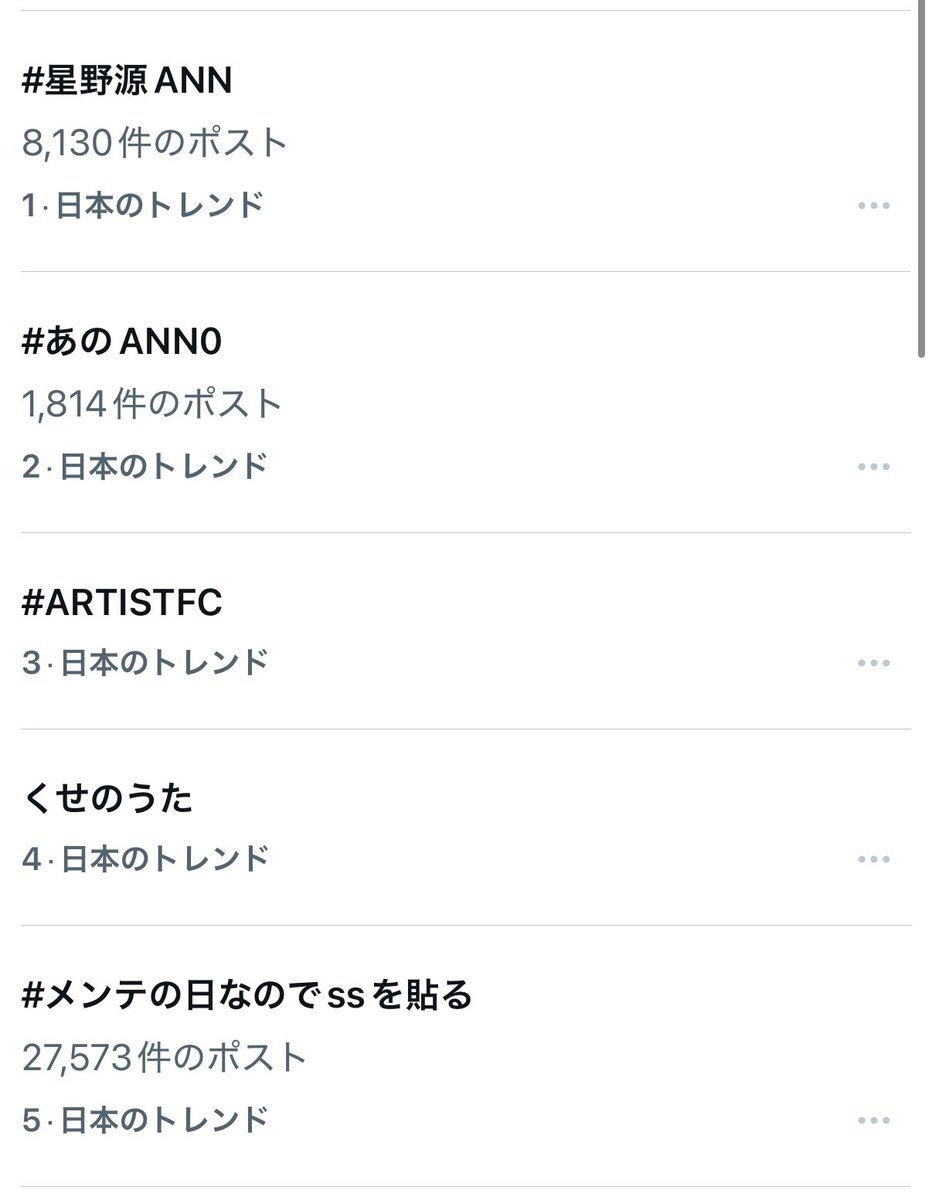Screen dimensions: 932x1200
Task: Open more options for くせのうた trend
Action: point(873,859)
